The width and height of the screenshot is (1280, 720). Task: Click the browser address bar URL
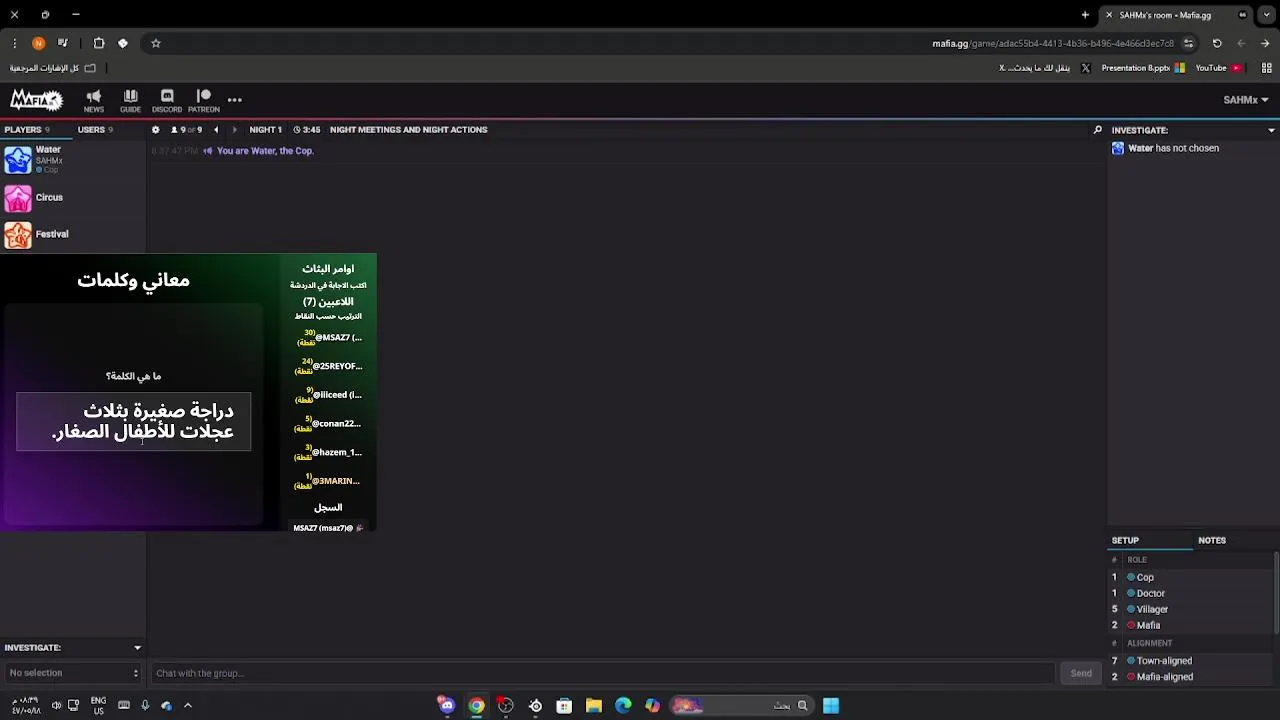[x=1053, y=43]
